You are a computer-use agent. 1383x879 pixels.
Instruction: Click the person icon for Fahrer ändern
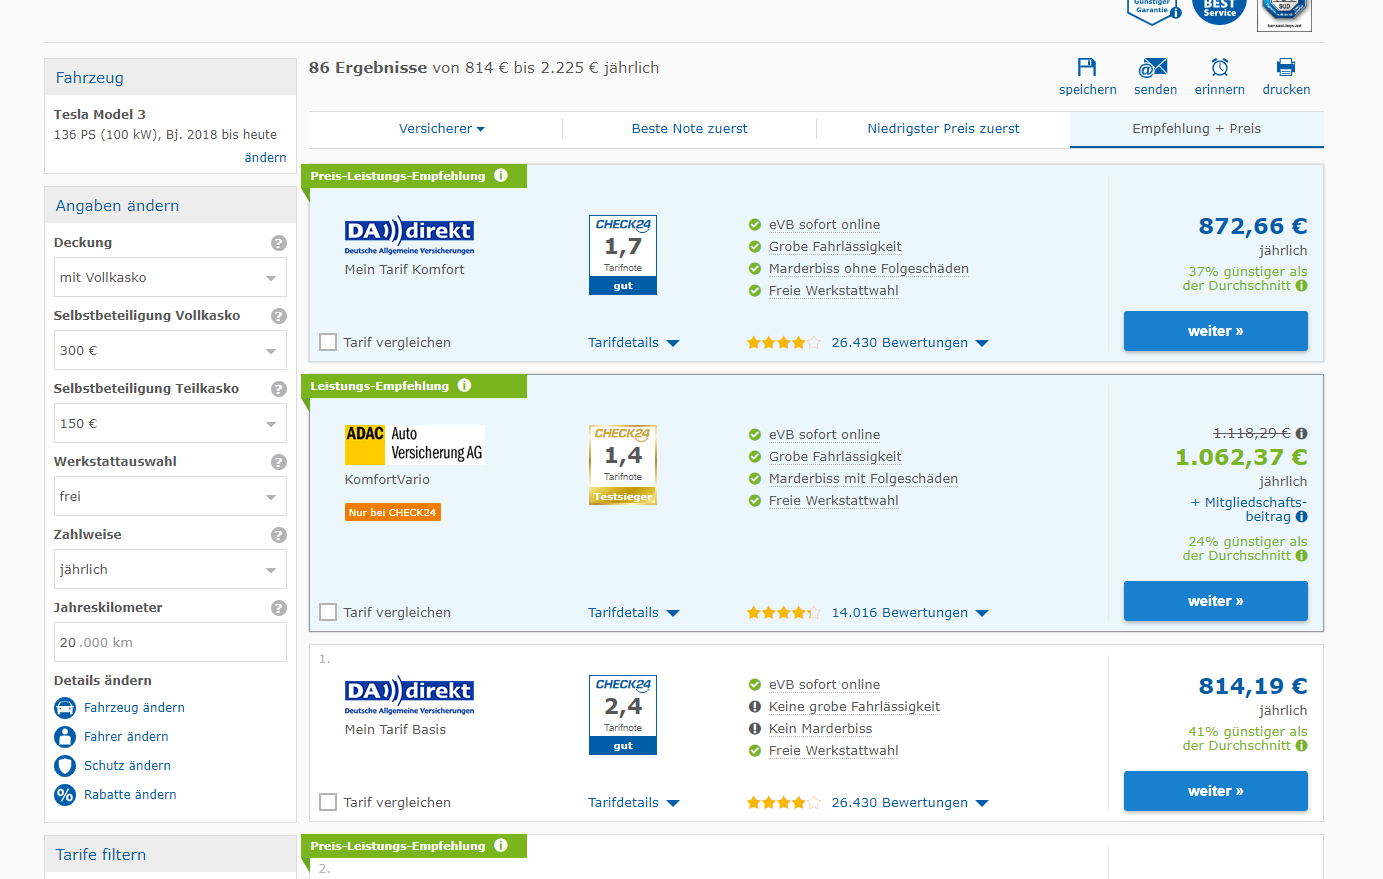tap(65, 737)
